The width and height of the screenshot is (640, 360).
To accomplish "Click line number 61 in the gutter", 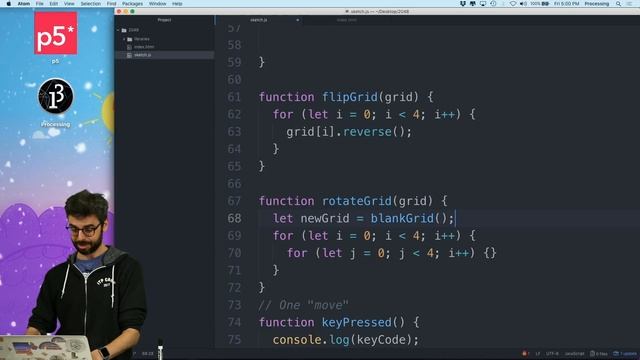I will 234,97.
